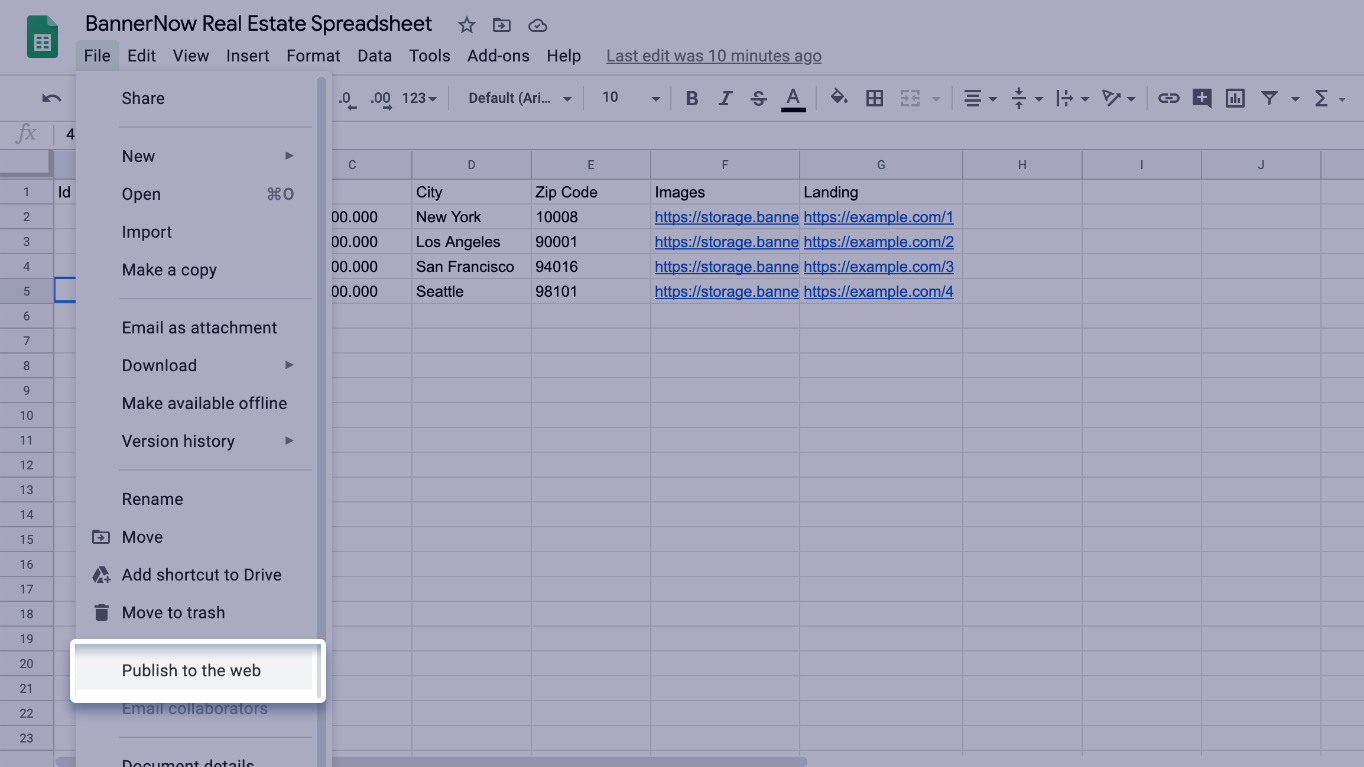This screenshot has width=1364, height=767.
Task: Click the cloud save status icon
Action: (x=537, y=25)
